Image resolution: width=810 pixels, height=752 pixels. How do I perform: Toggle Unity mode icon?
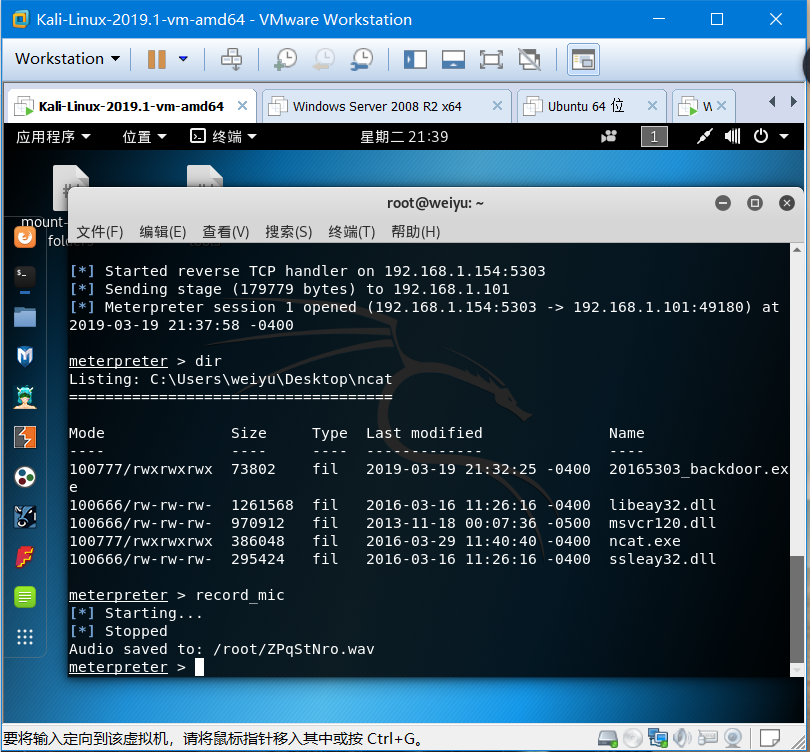(529, 59)
